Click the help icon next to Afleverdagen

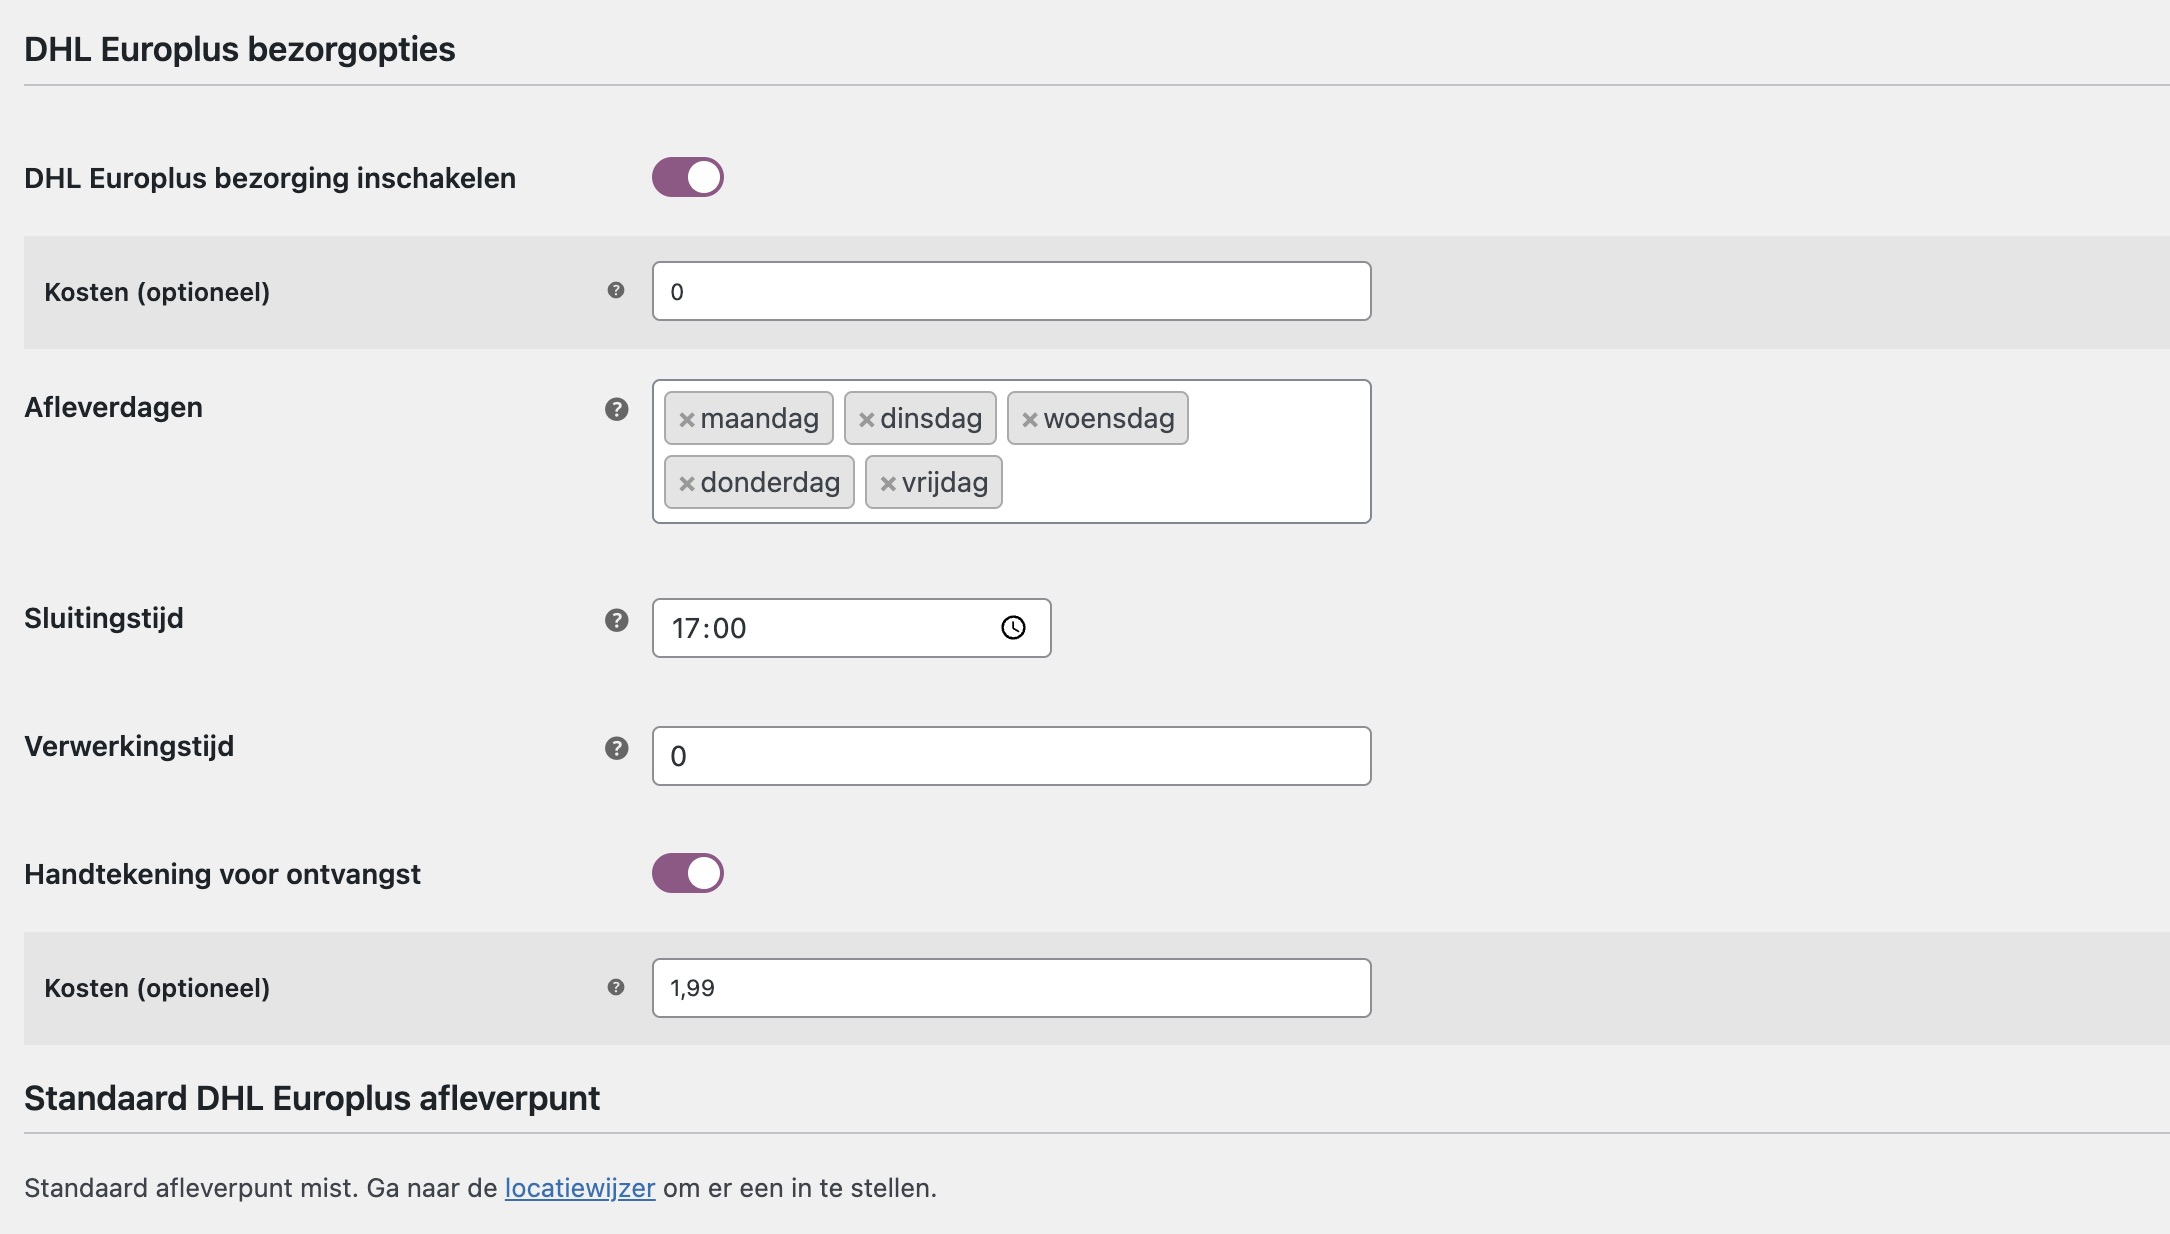pos(616,407)
